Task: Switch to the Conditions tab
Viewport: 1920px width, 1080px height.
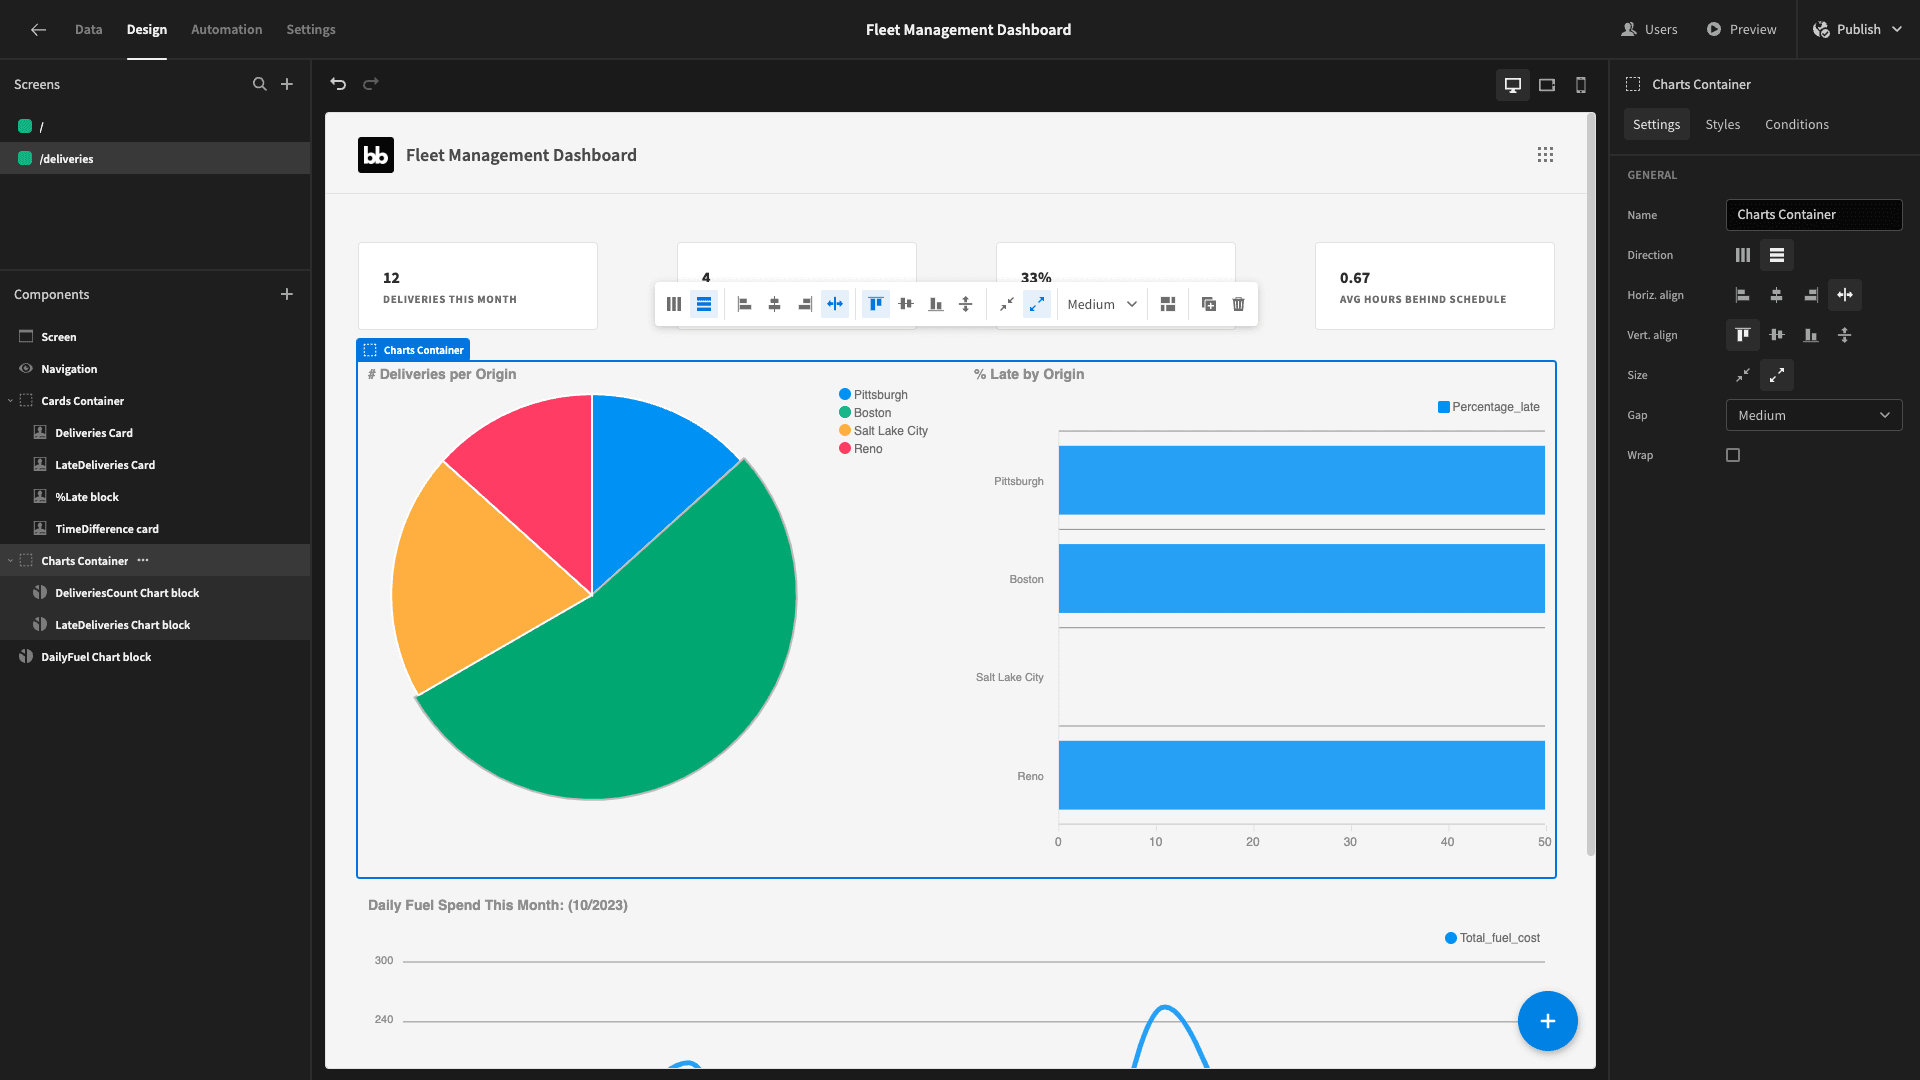Action: 1797,124
